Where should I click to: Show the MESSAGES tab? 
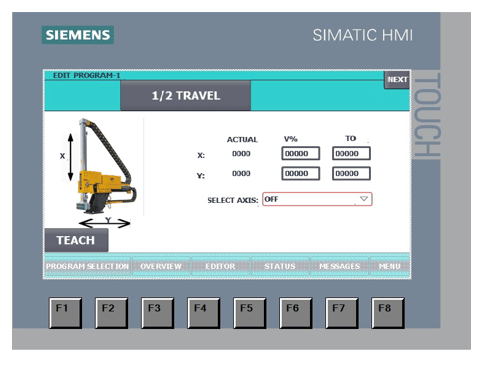[x=339, y=266]
